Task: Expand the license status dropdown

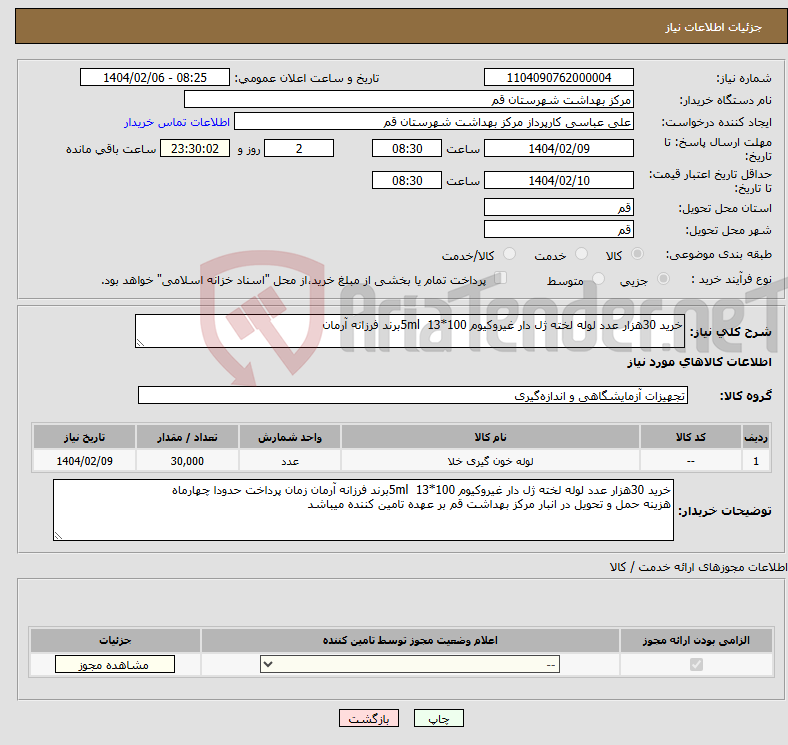Action: (x=409, y=664)
